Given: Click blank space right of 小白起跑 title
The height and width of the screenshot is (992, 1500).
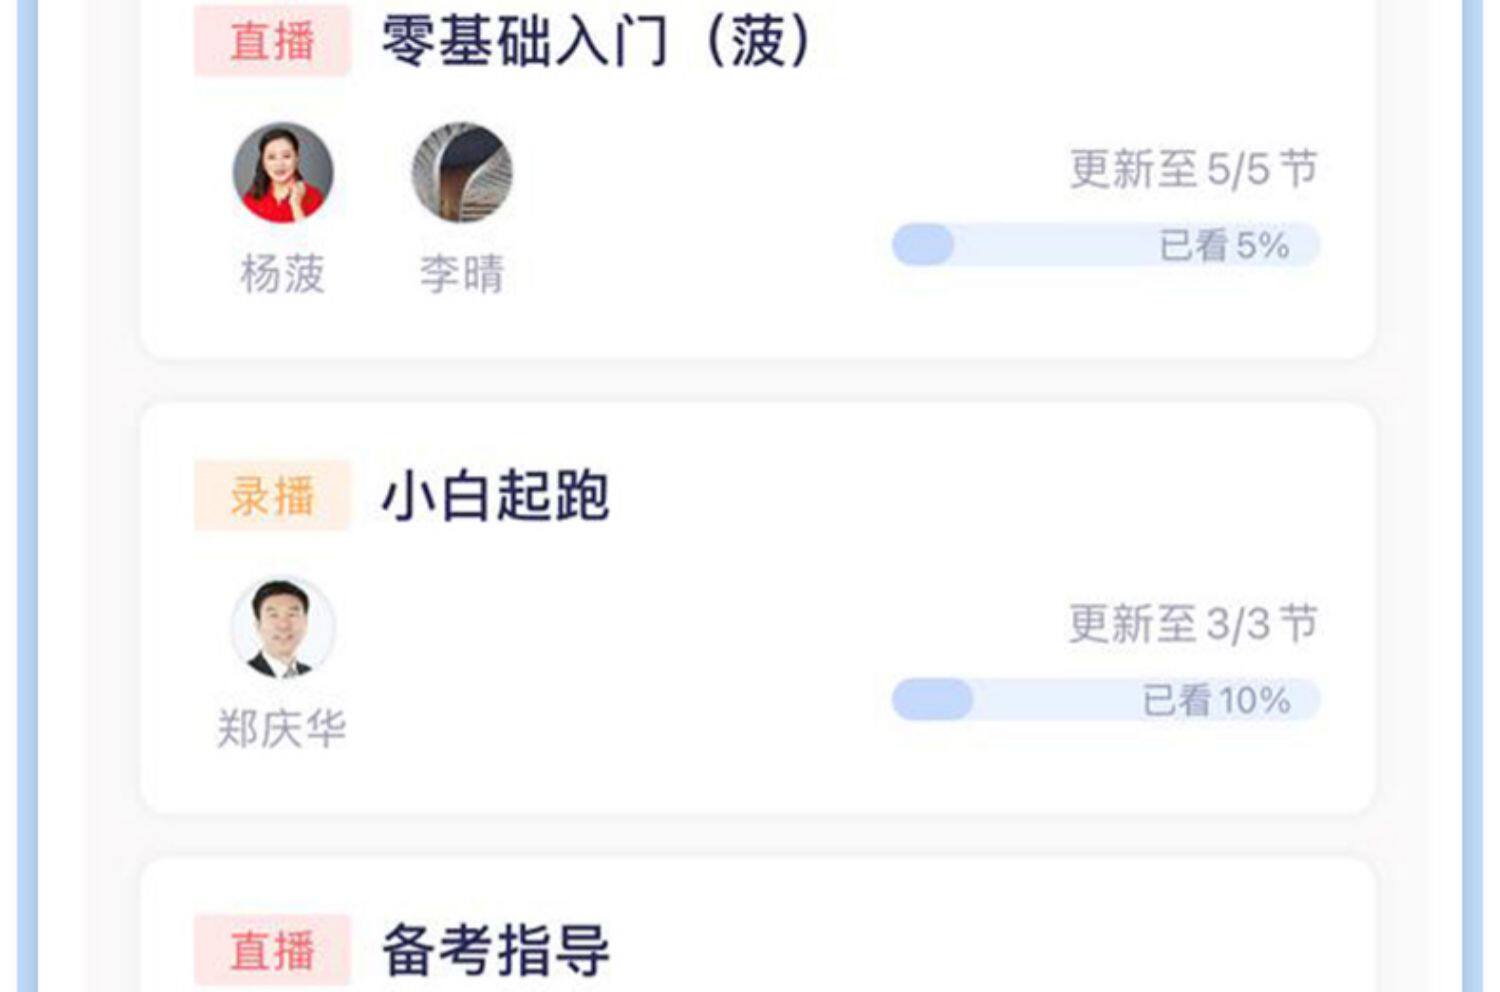Looking at the screenshot, I should tap(950, 496).
